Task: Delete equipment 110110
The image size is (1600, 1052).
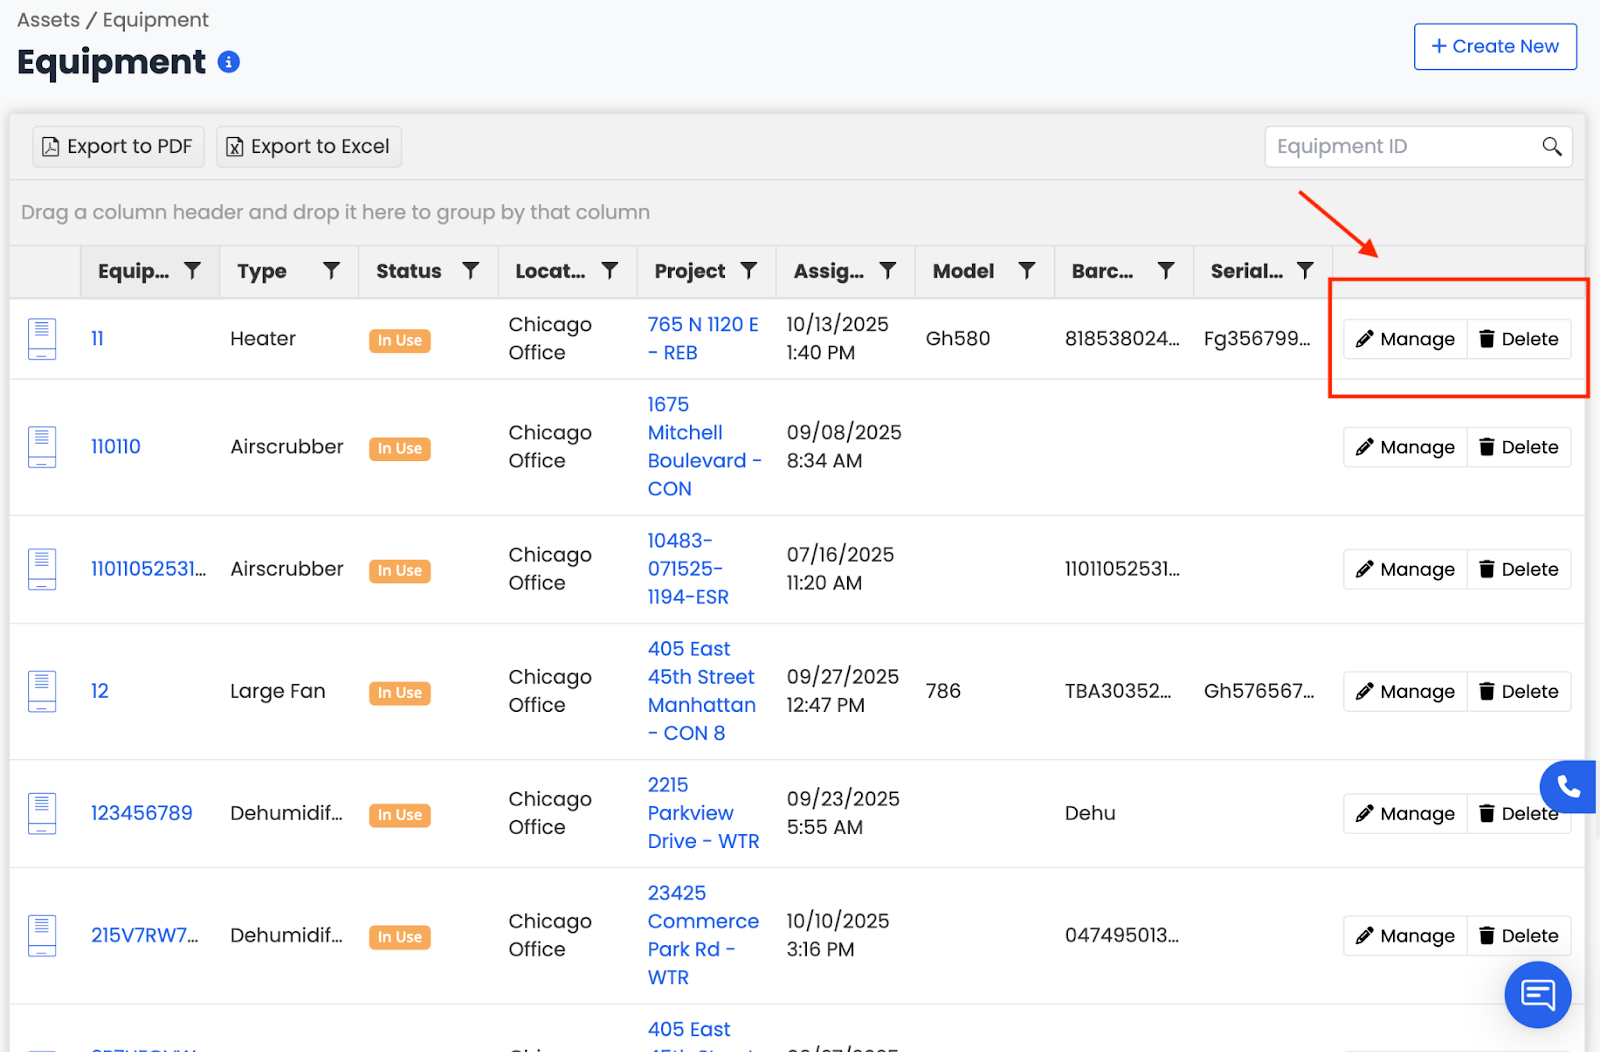Action: tap(1519, 447)
